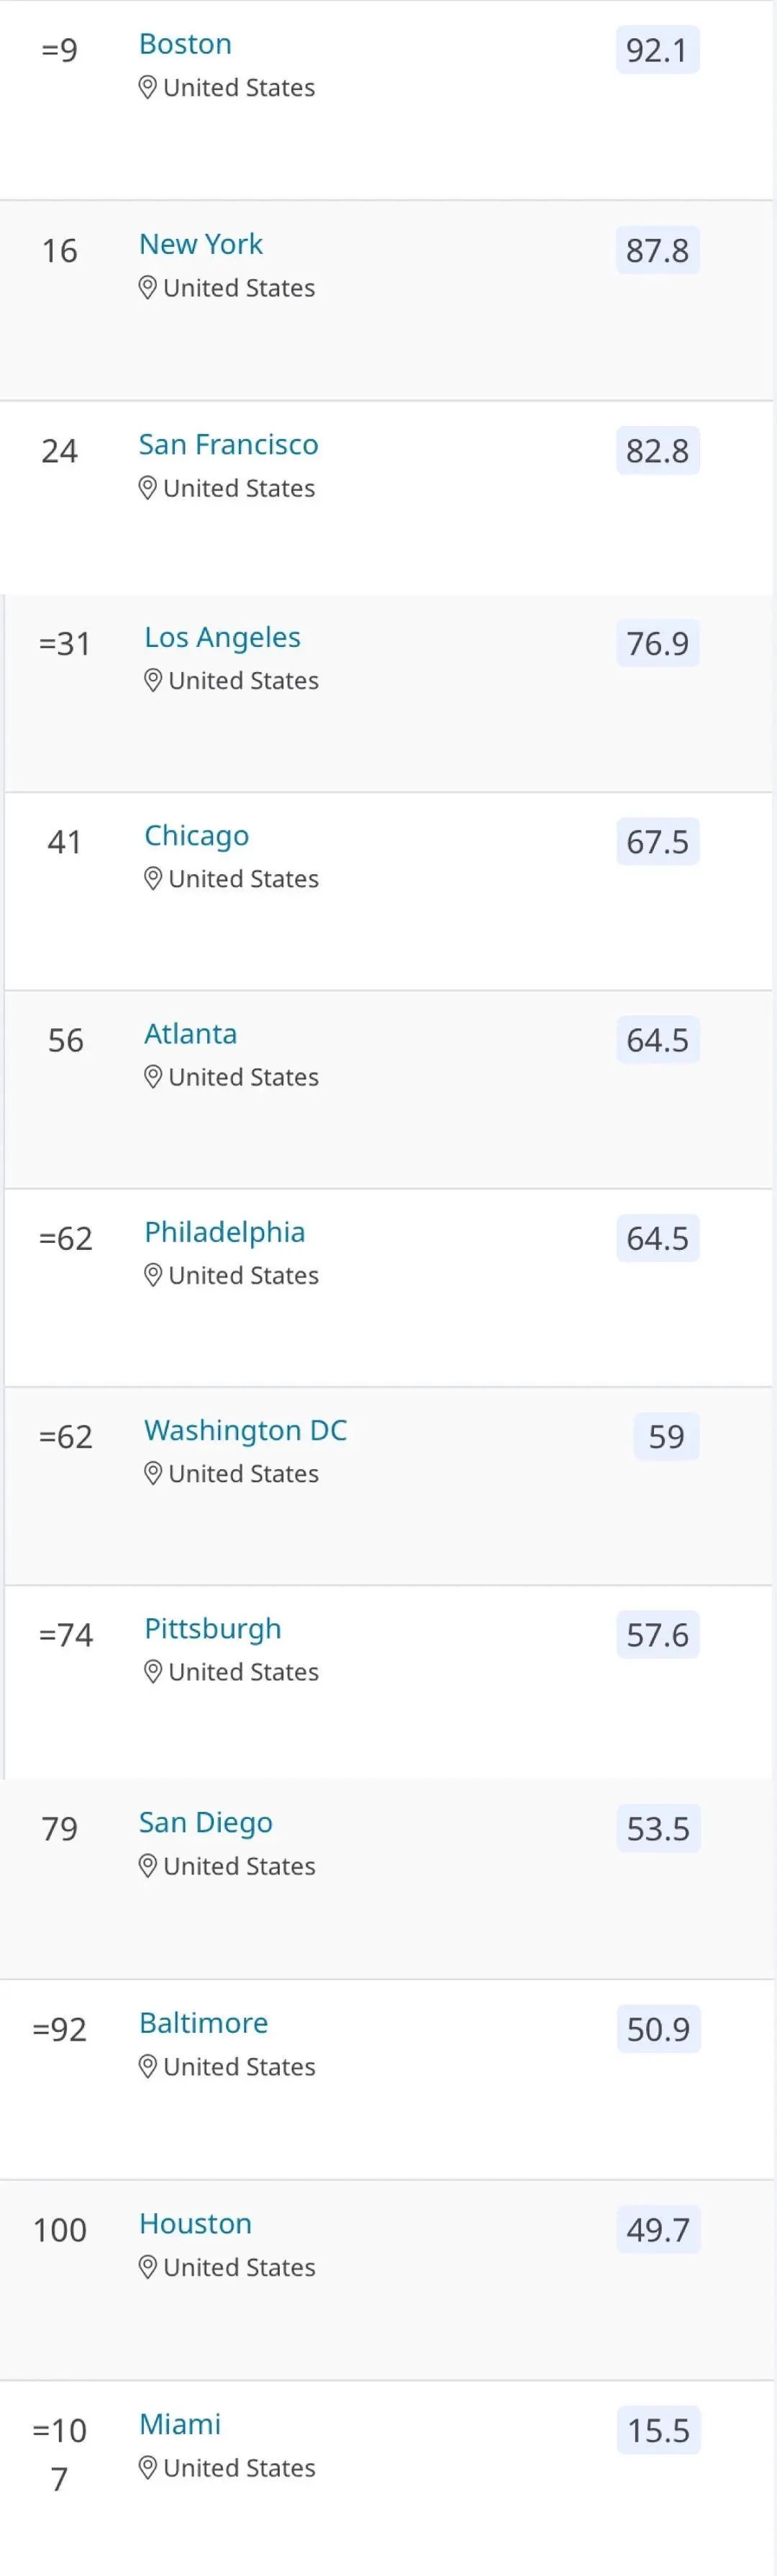The width and height of the screenshot is (777, 2576).
Task: Open the San Francisco city link
Action: coord(228,444)
